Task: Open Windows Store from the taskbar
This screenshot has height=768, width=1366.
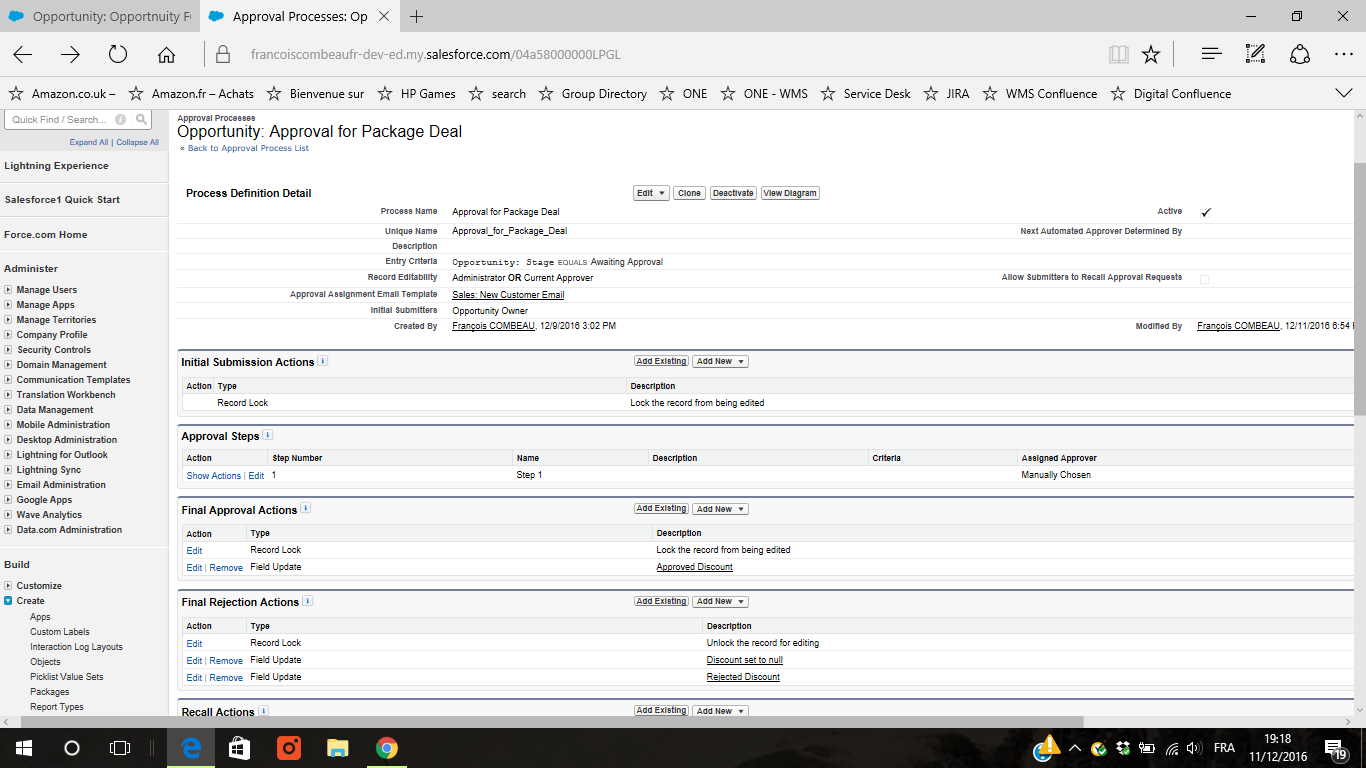Action: click(x=239, y=748)
